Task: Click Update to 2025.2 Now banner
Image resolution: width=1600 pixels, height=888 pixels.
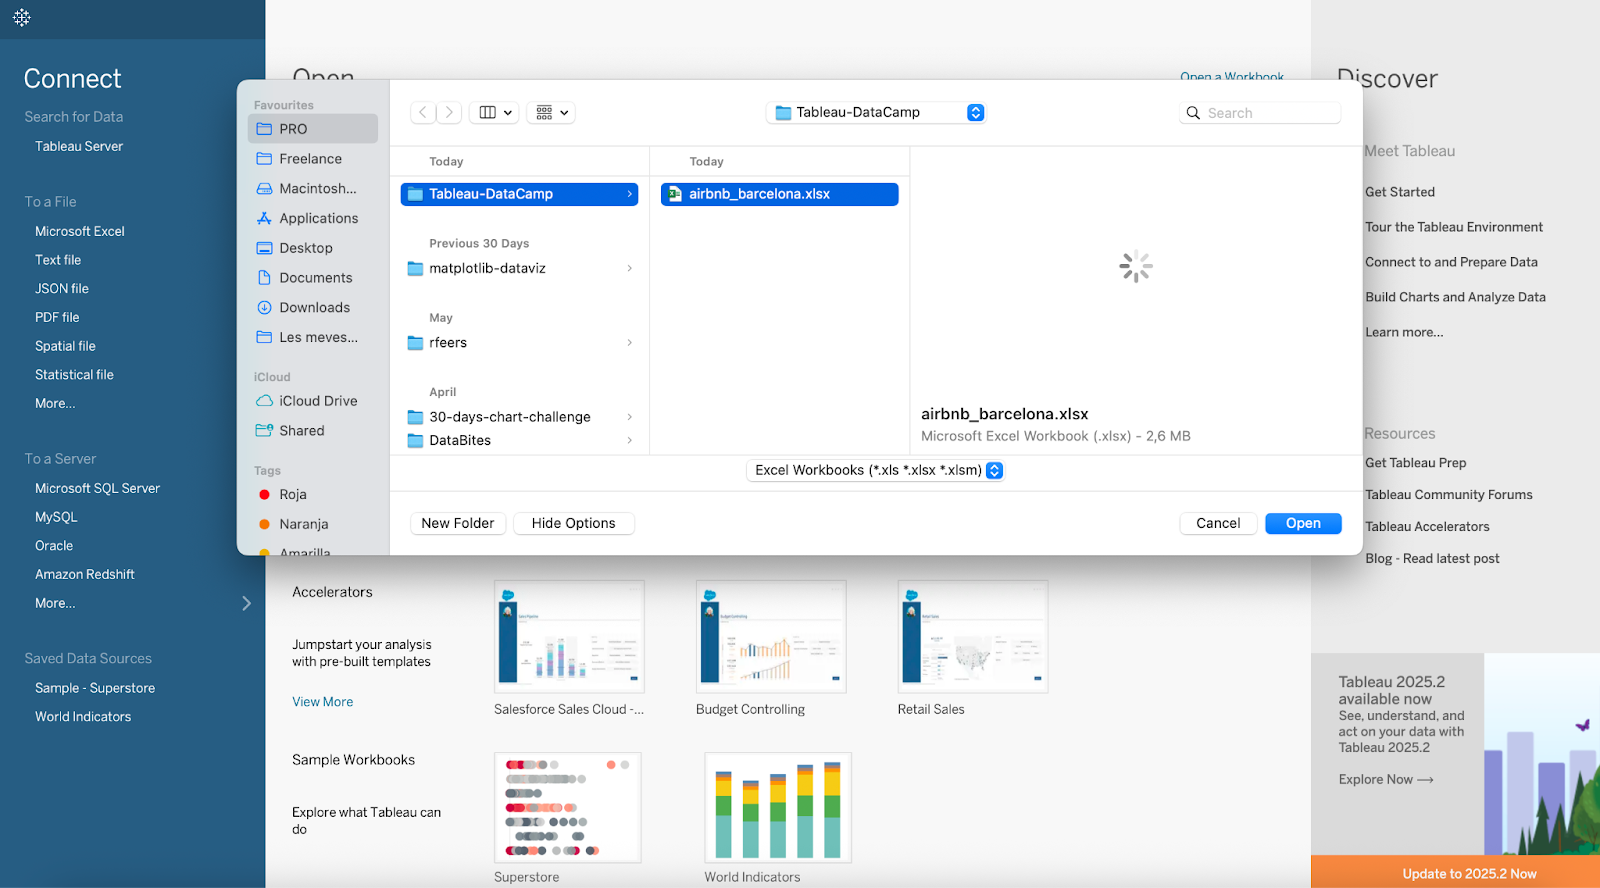Action: [x=1456, y=873]
